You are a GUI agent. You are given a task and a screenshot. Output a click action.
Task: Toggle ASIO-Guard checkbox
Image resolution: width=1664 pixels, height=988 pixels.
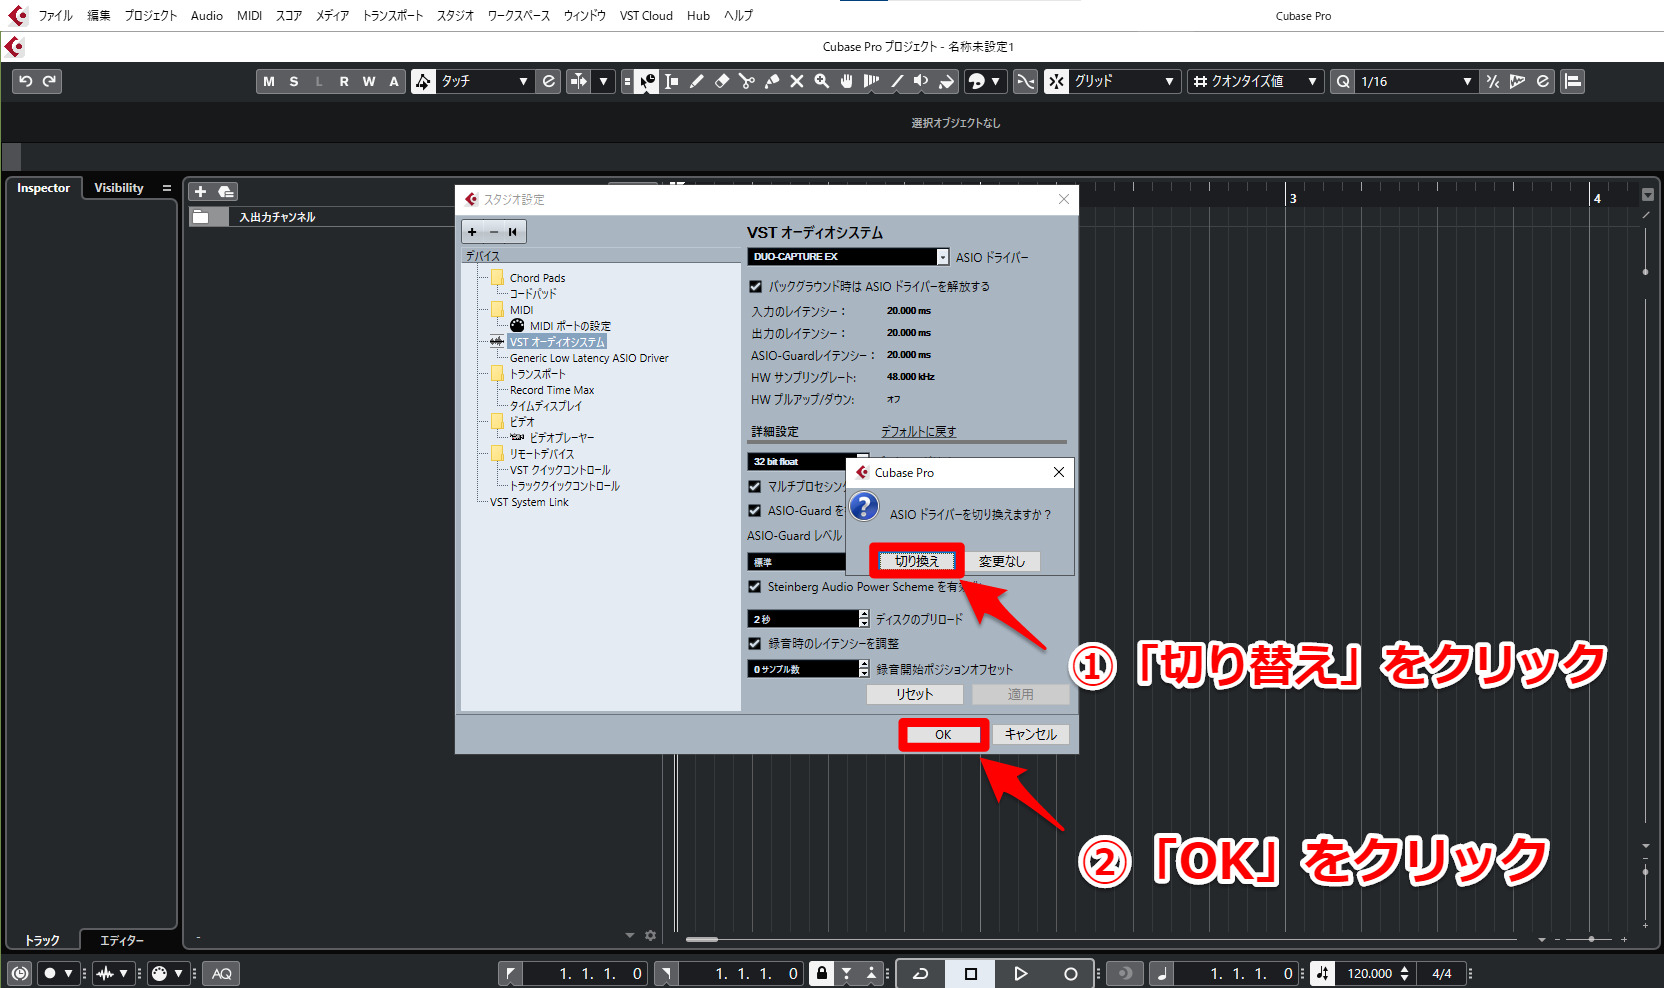click(755, 510)
